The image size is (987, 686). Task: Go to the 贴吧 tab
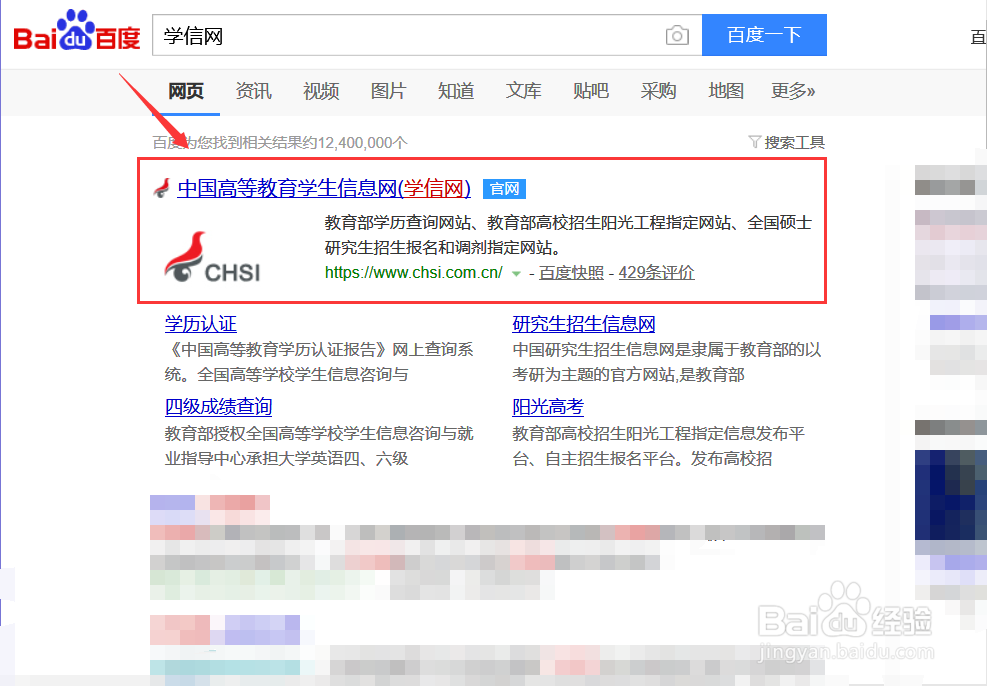[591, 91]
